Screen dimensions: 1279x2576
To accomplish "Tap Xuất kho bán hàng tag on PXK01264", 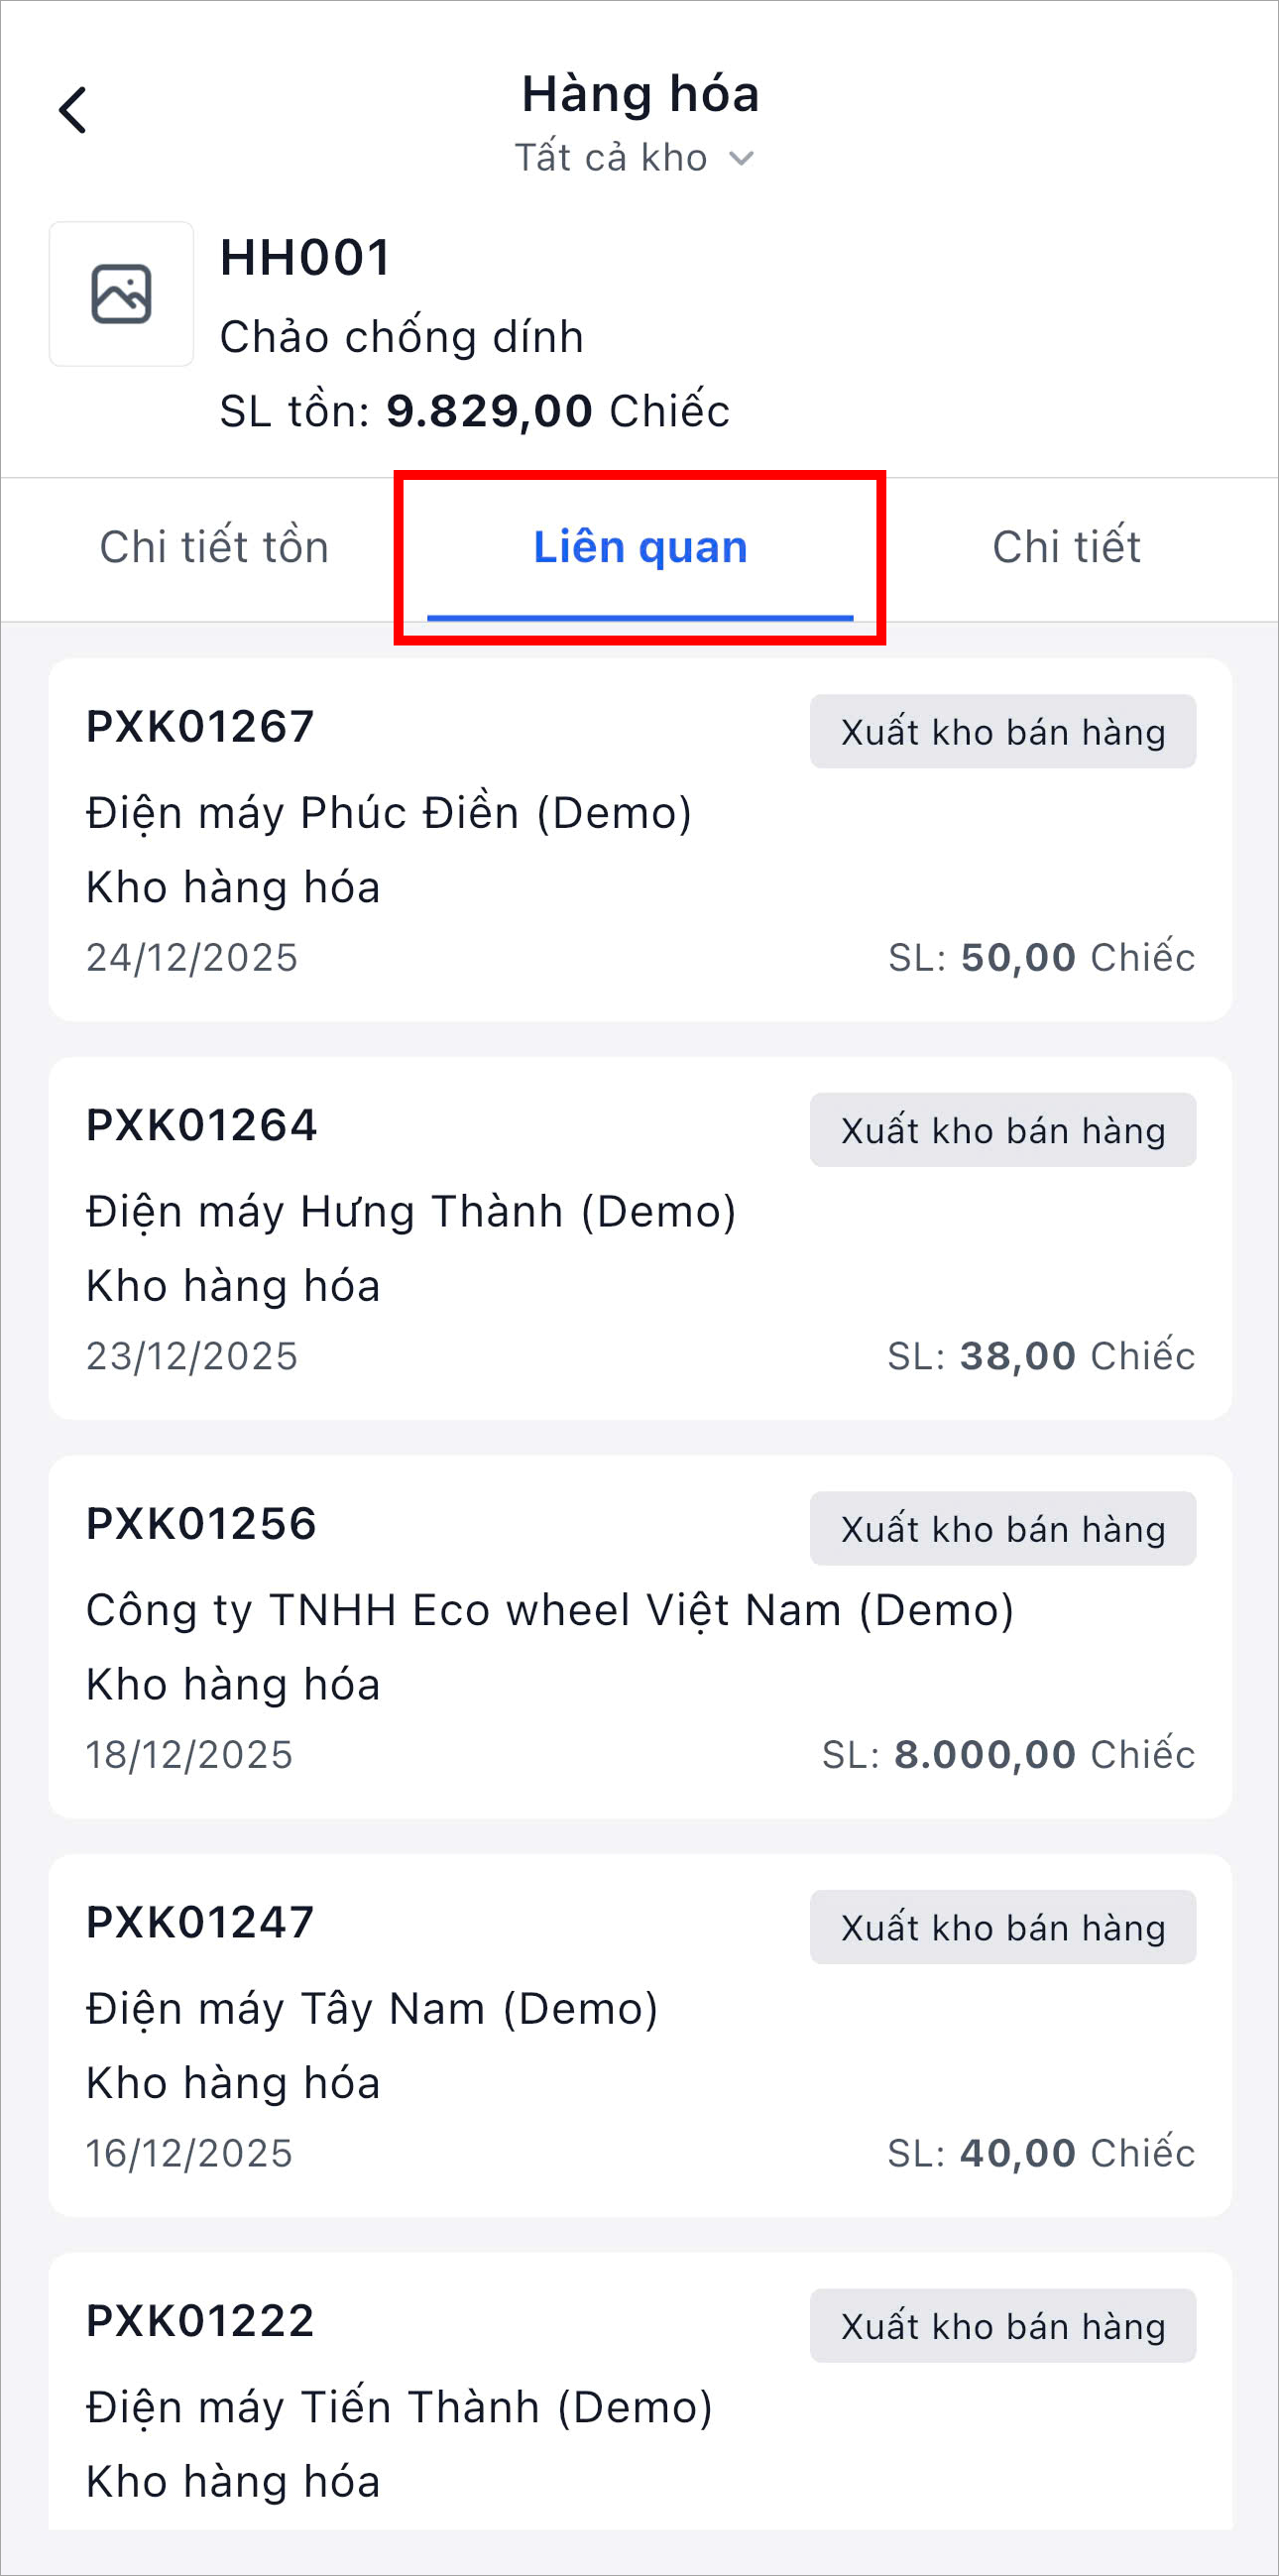I will [1002, 1130].
